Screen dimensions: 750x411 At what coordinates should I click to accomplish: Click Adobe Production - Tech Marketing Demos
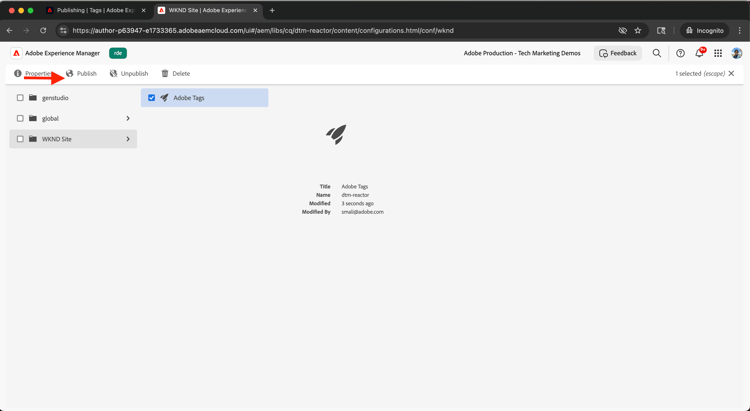pos(522,53)
